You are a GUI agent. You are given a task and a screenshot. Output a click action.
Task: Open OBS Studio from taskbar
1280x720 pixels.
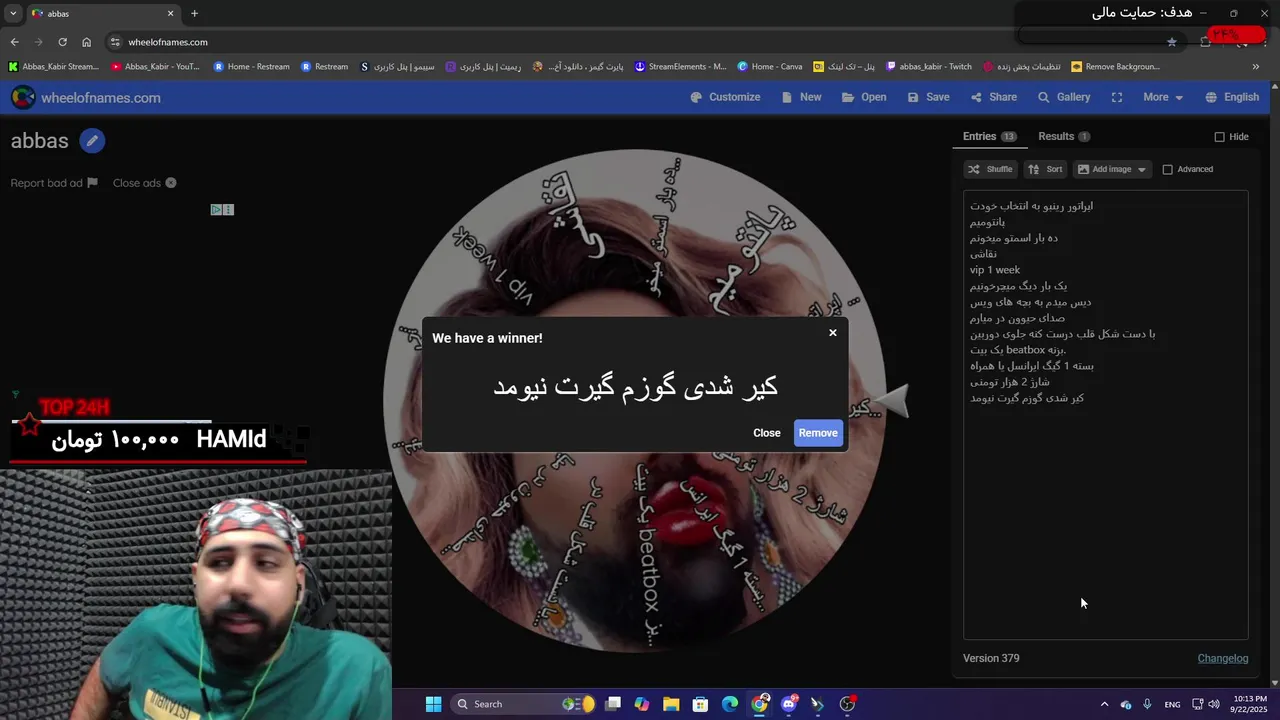pos(848,704)
